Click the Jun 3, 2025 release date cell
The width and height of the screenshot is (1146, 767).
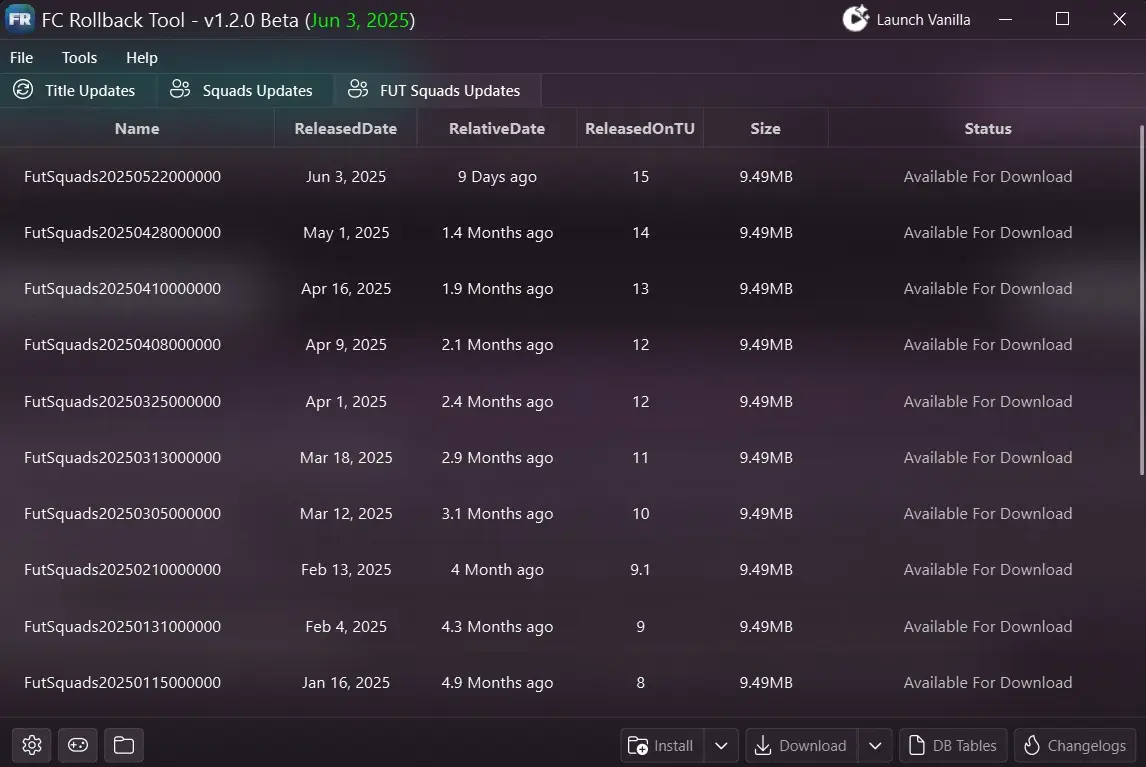pos(346,177)
